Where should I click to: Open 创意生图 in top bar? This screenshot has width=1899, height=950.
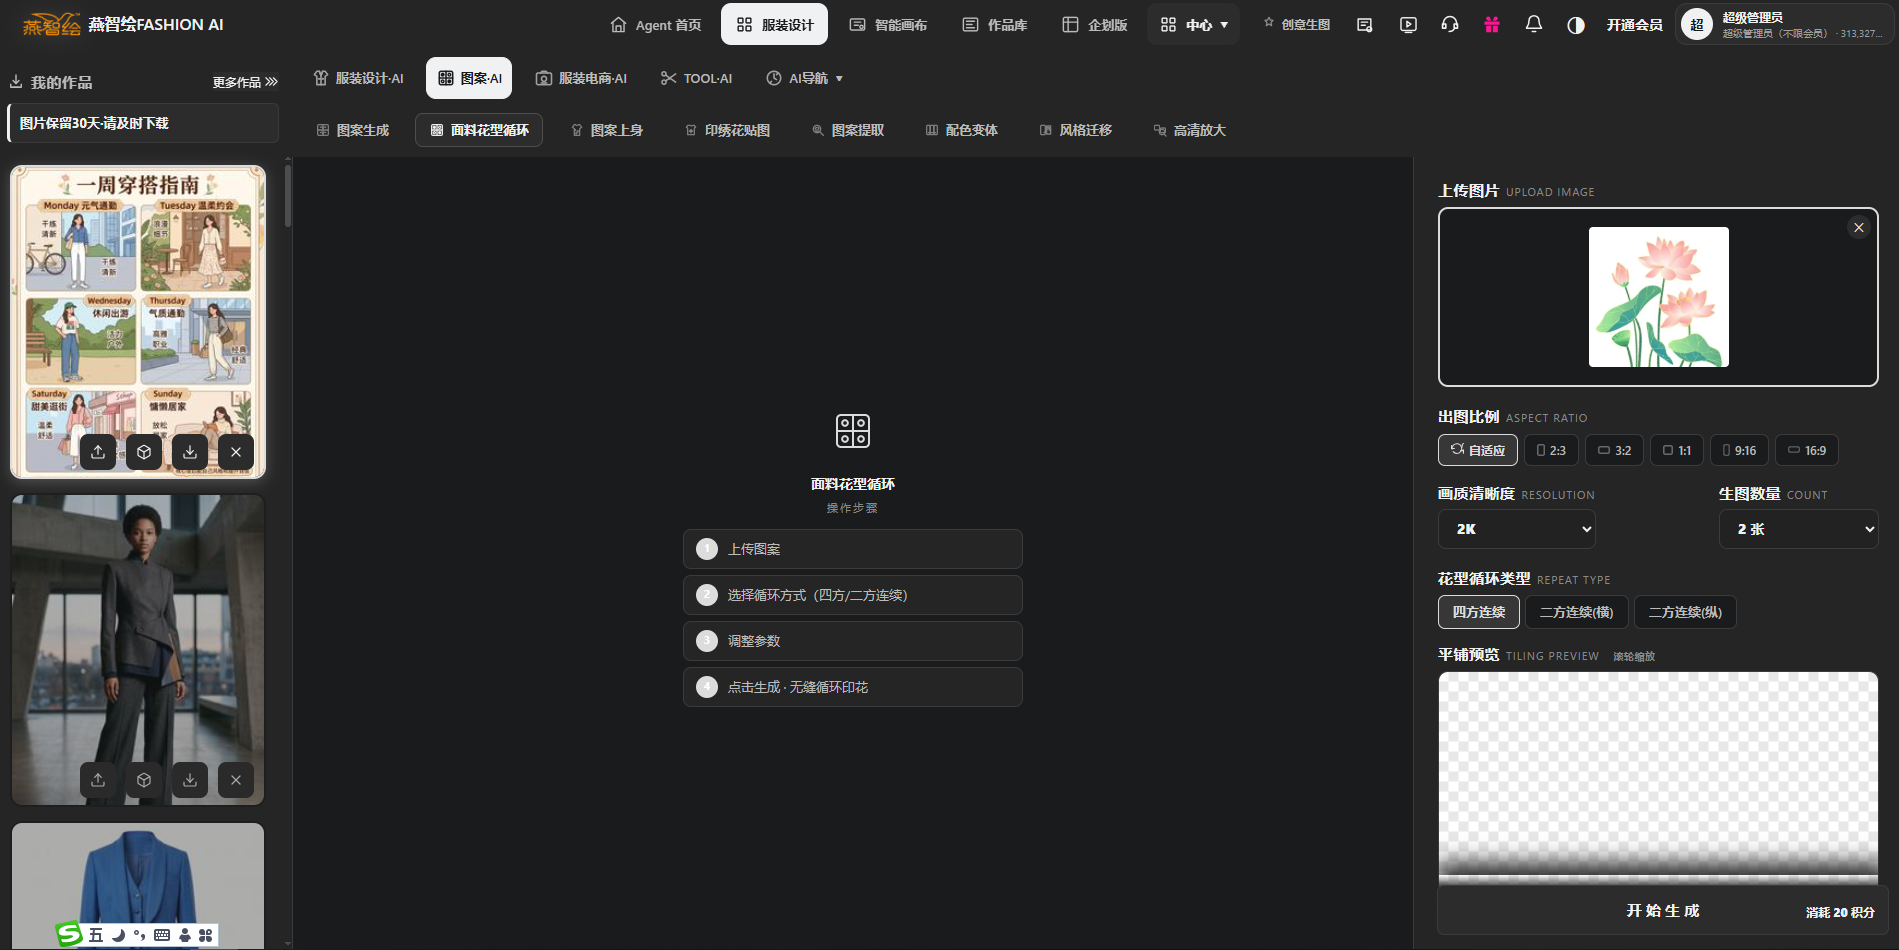(1296, 25)
